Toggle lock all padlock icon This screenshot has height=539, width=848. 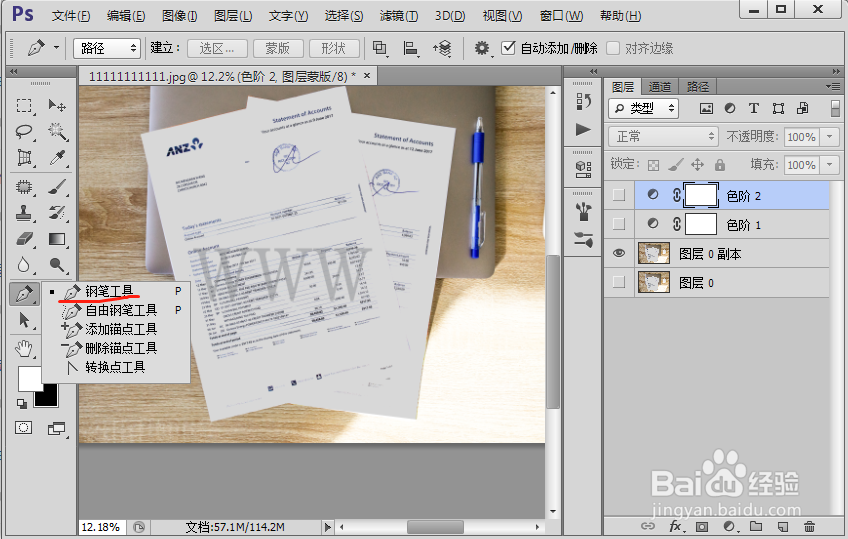point(719,164)
